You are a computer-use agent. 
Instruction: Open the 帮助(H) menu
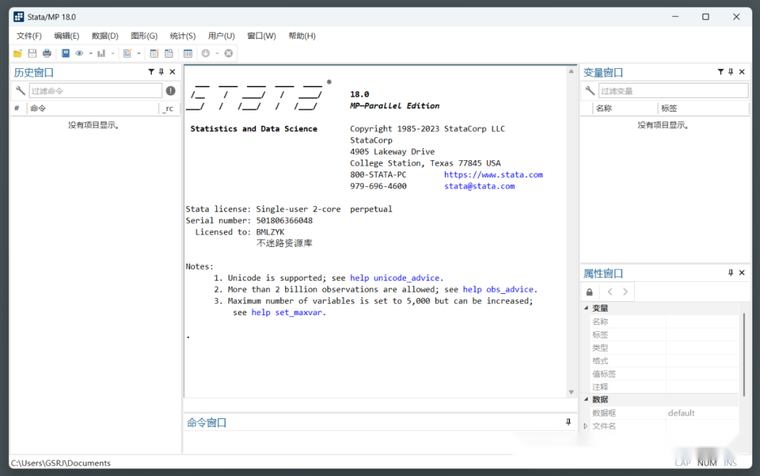point(302,36)
